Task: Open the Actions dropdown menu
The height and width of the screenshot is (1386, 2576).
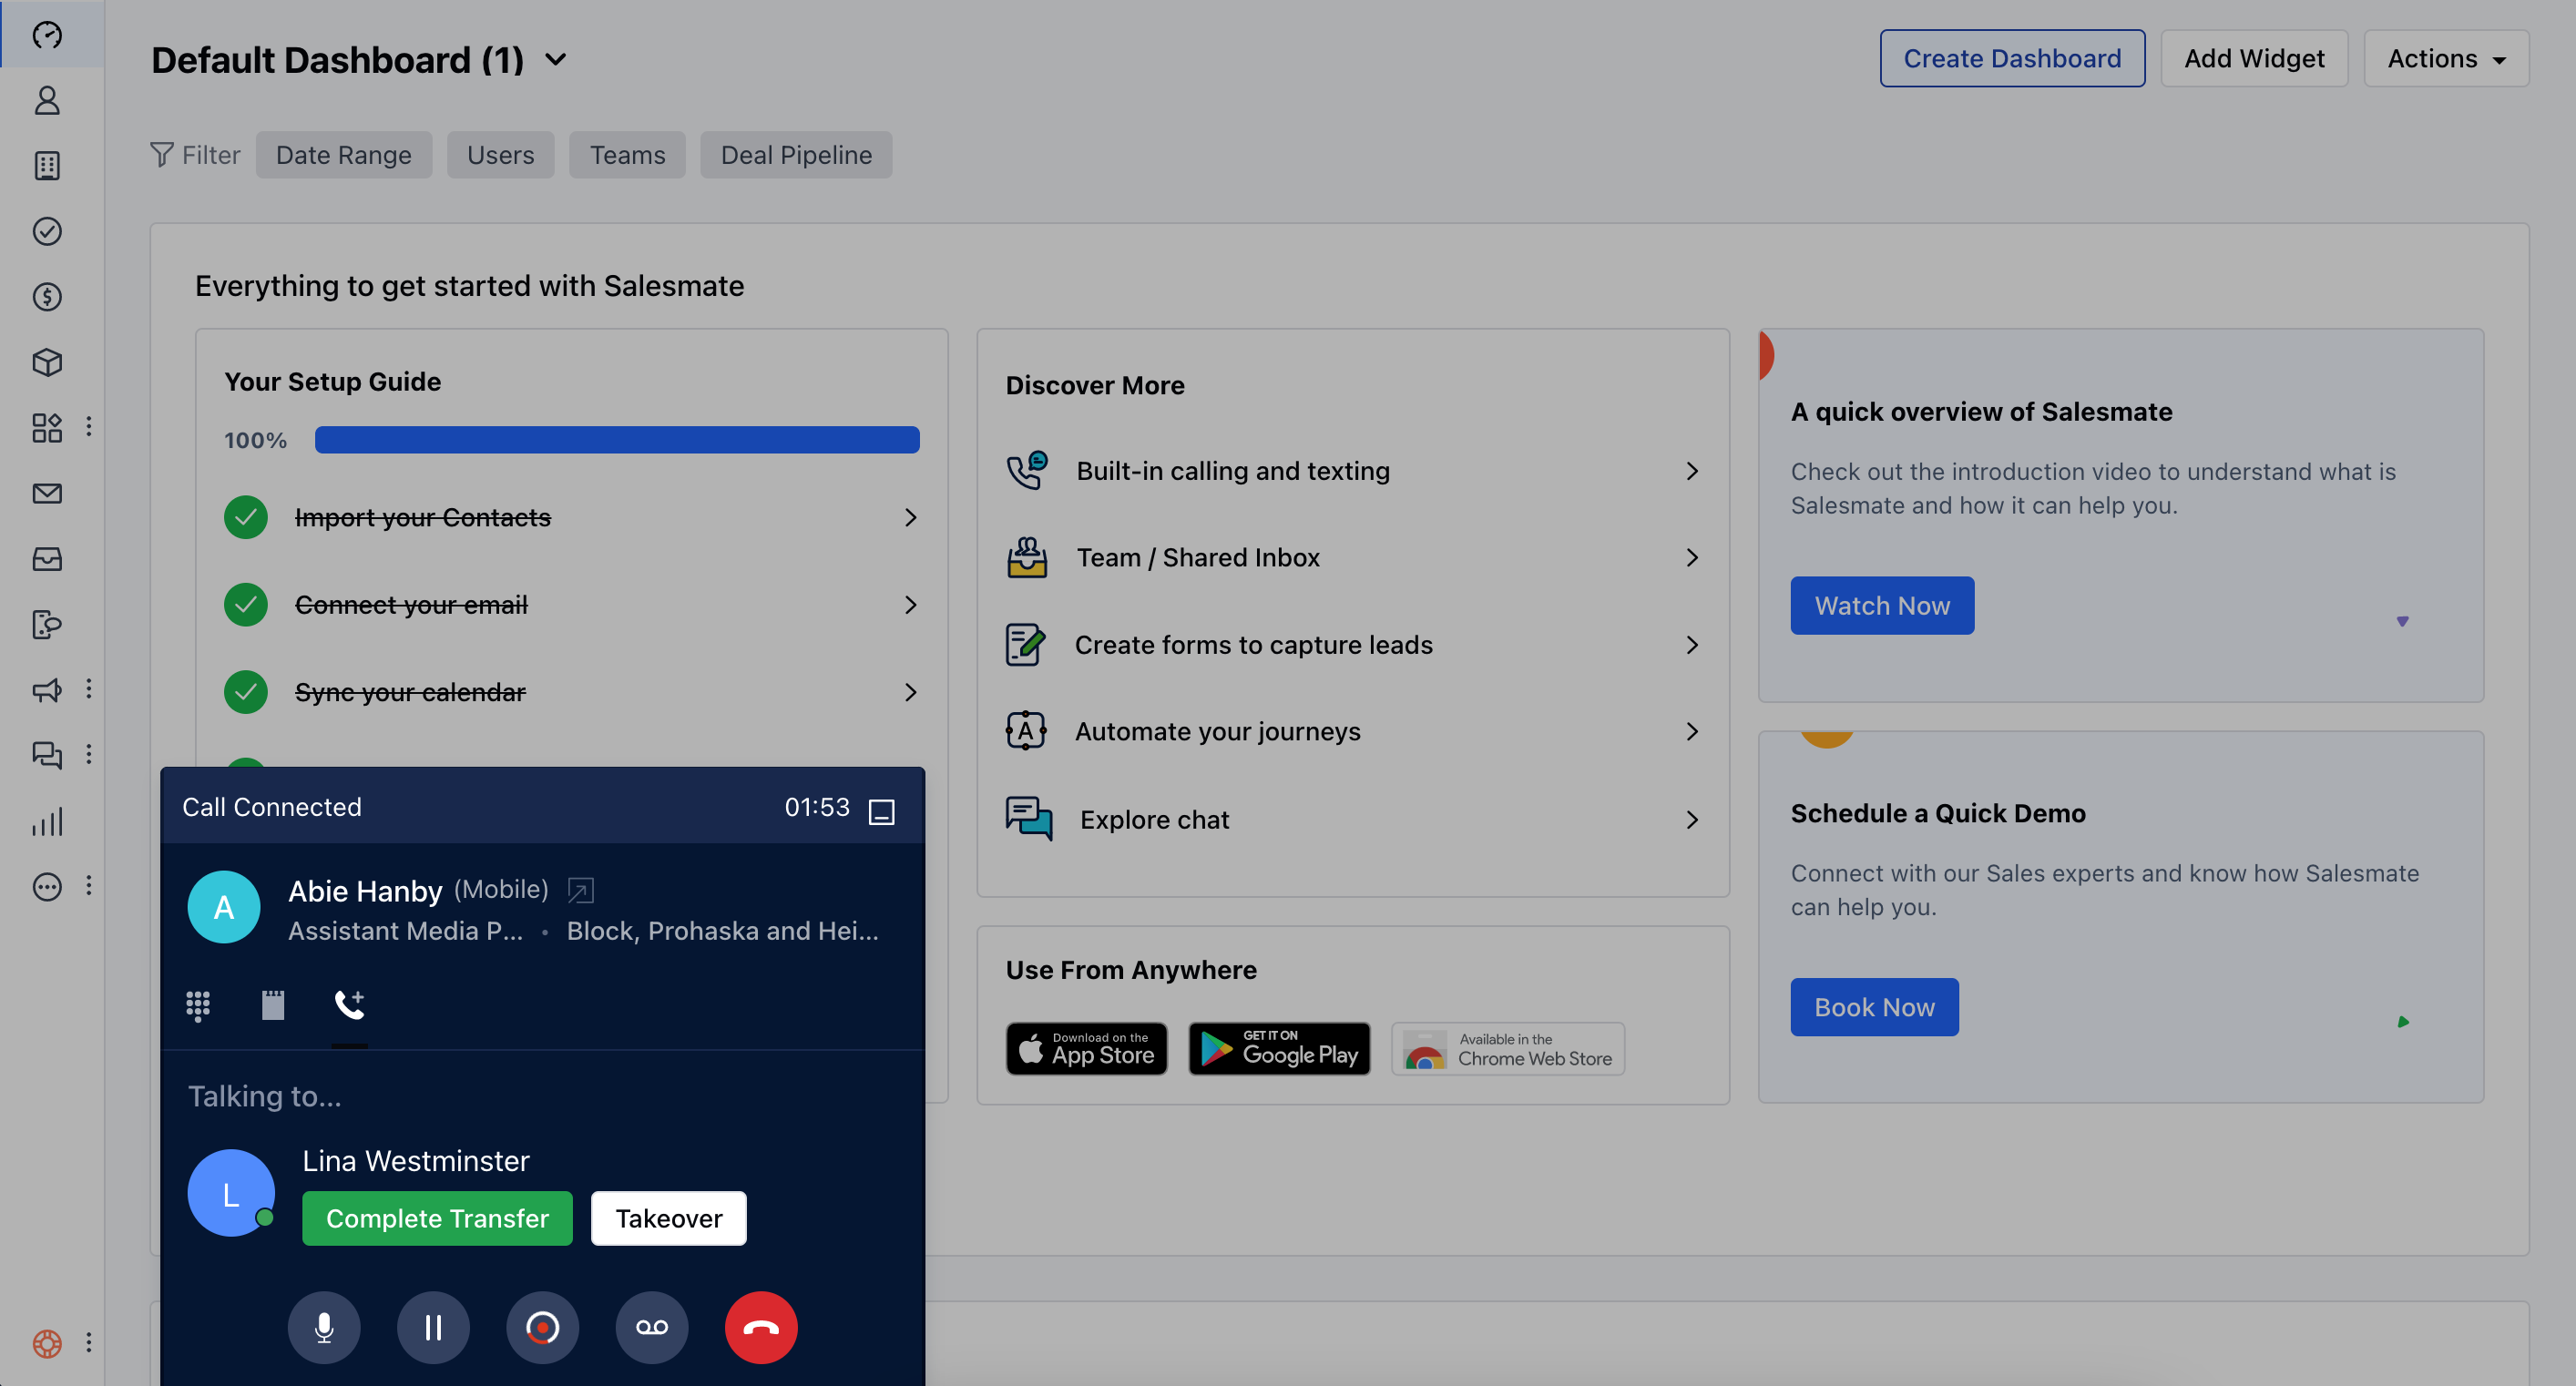Action: 2445,59
